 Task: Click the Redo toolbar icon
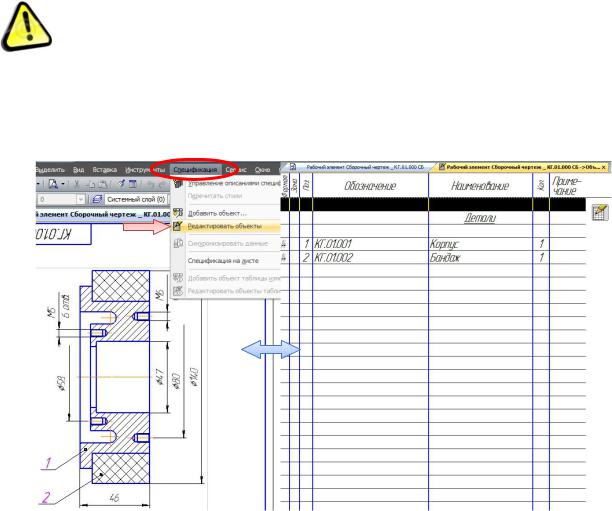[162, 184]
